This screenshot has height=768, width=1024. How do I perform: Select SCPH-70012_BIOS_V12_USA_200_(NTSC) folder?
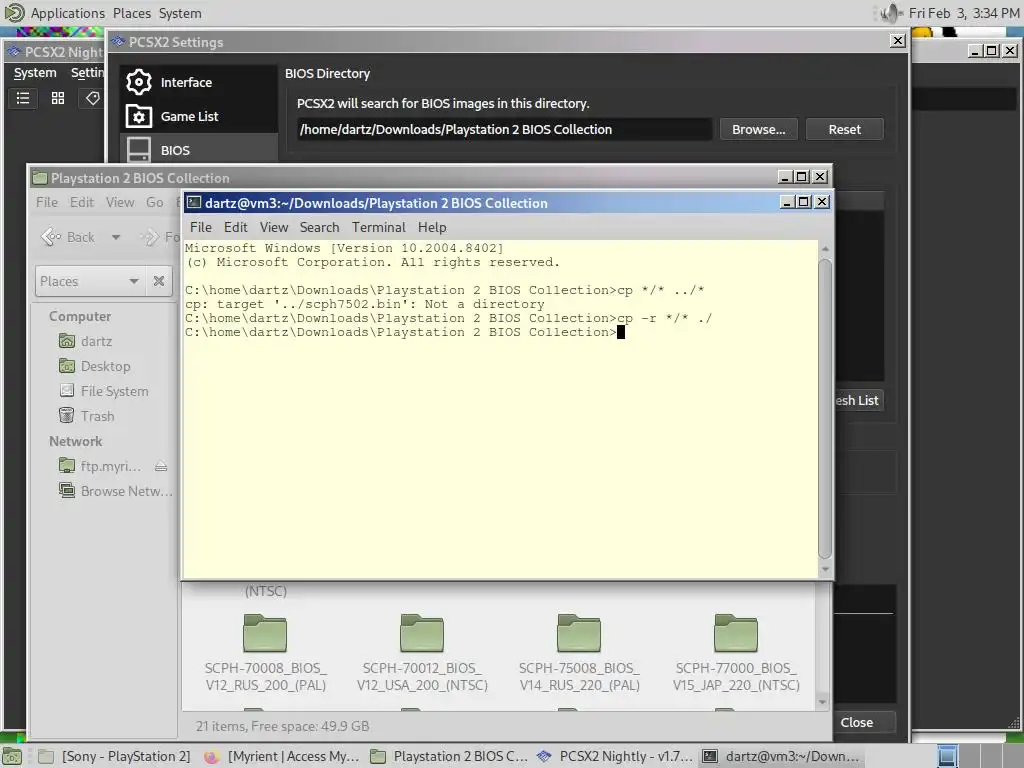pos(422,653)
